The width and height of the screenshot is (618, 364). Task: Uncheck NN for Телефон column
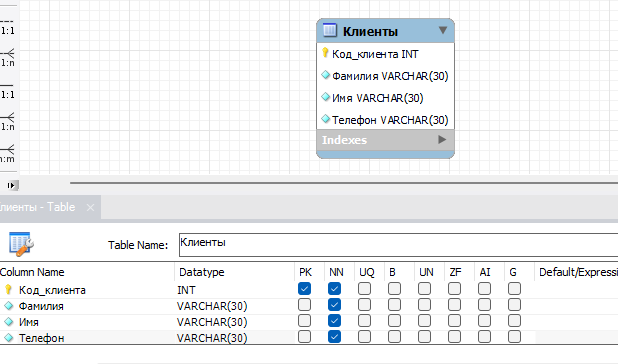334,336
